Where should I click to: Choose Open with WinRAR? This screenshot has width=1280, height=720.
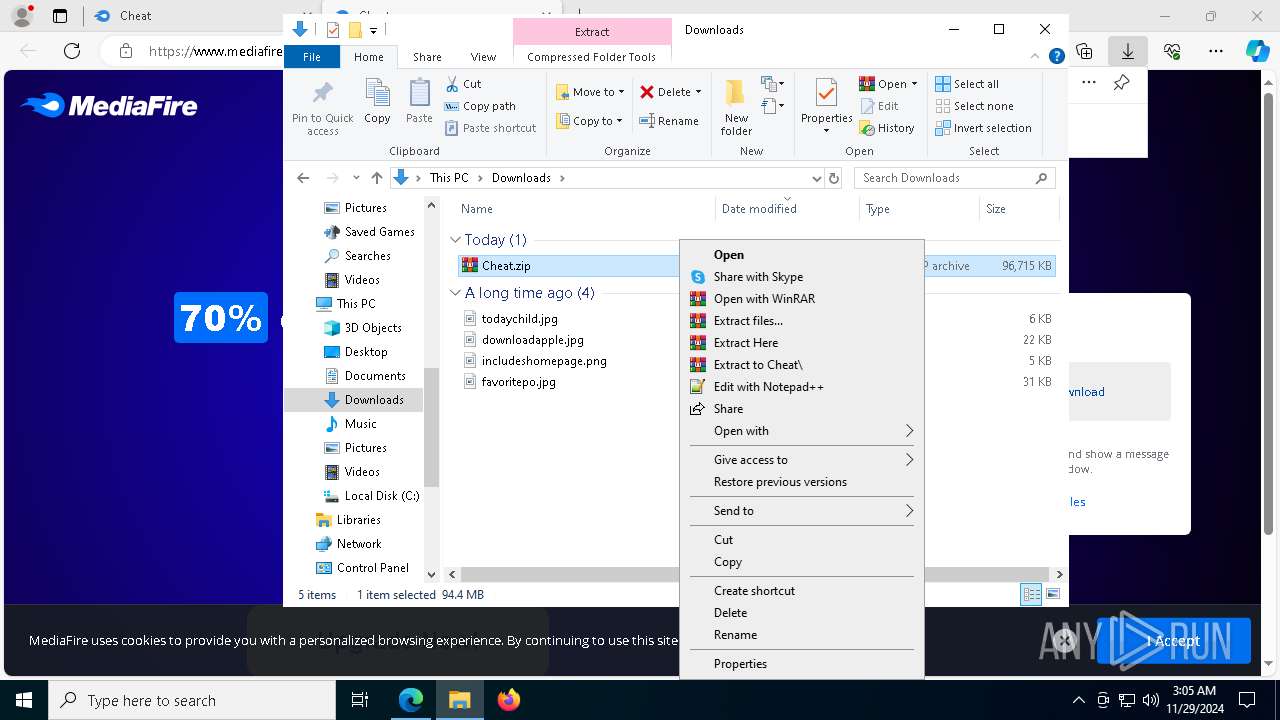(x=801, y=299)
